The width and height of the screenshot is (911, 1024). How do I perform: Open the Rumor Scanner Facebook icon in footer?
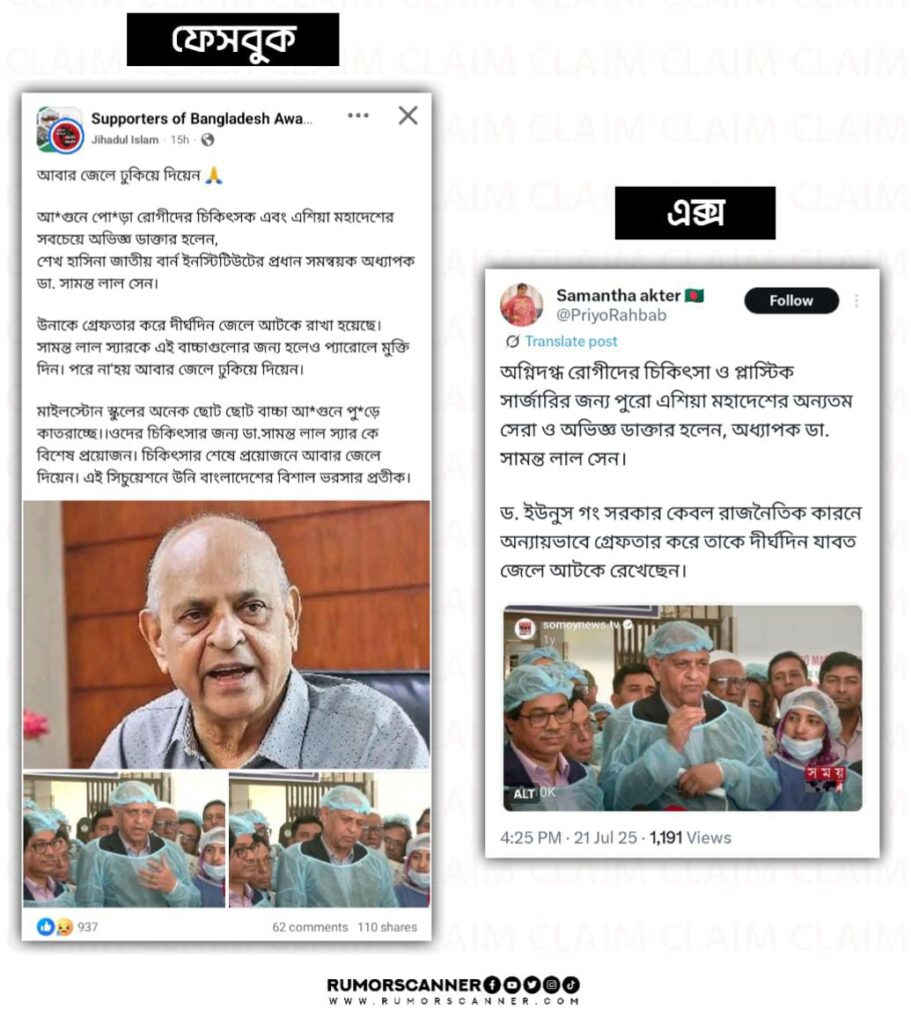click(492, 984)
